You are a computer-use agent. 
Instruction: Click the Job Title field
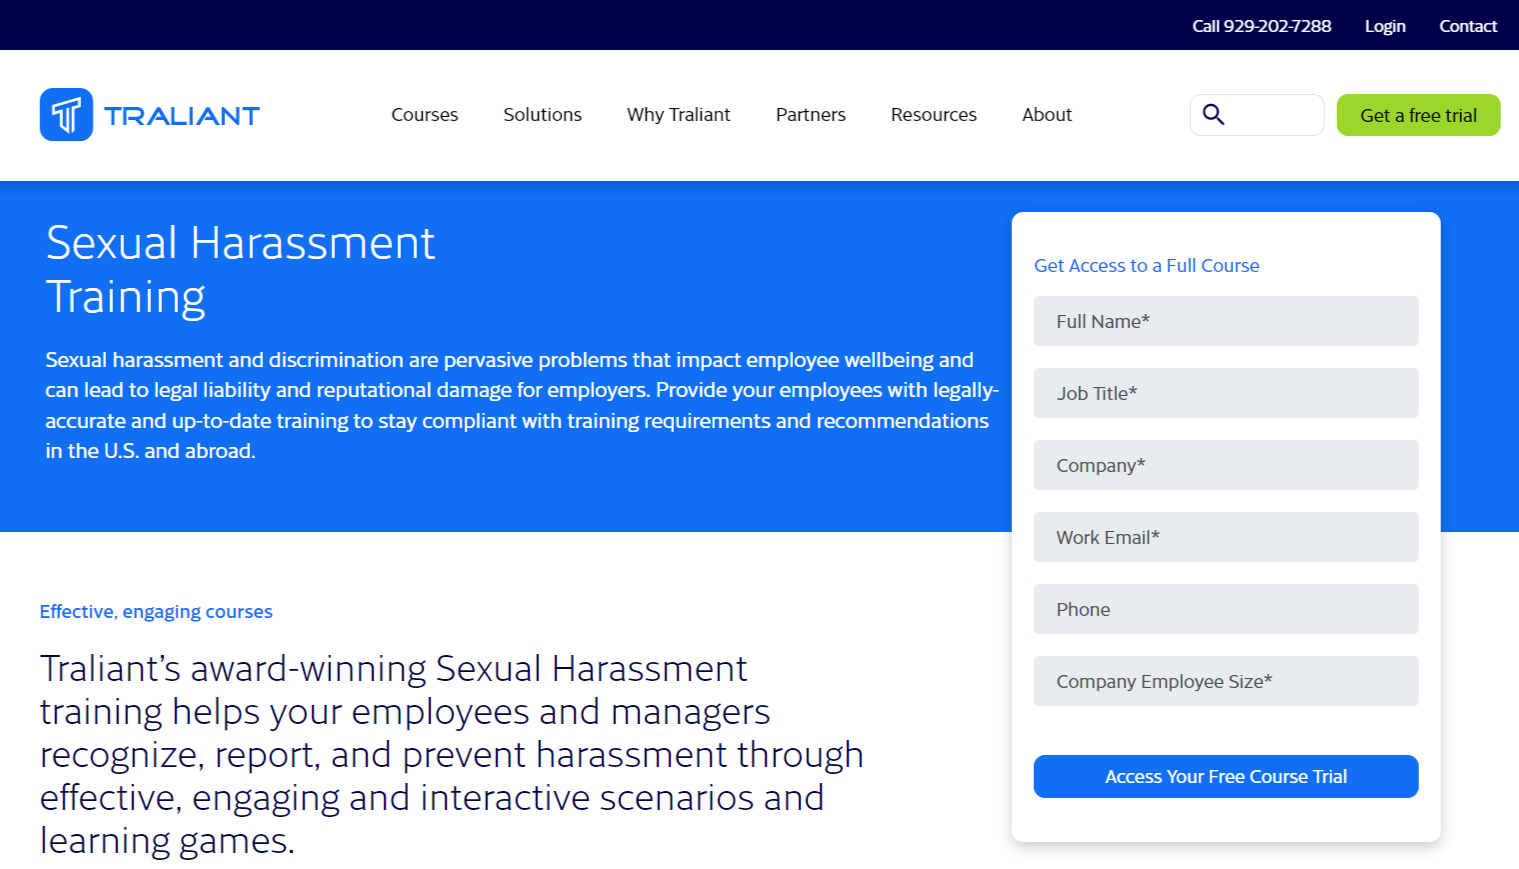click(x=1226, y=393)
